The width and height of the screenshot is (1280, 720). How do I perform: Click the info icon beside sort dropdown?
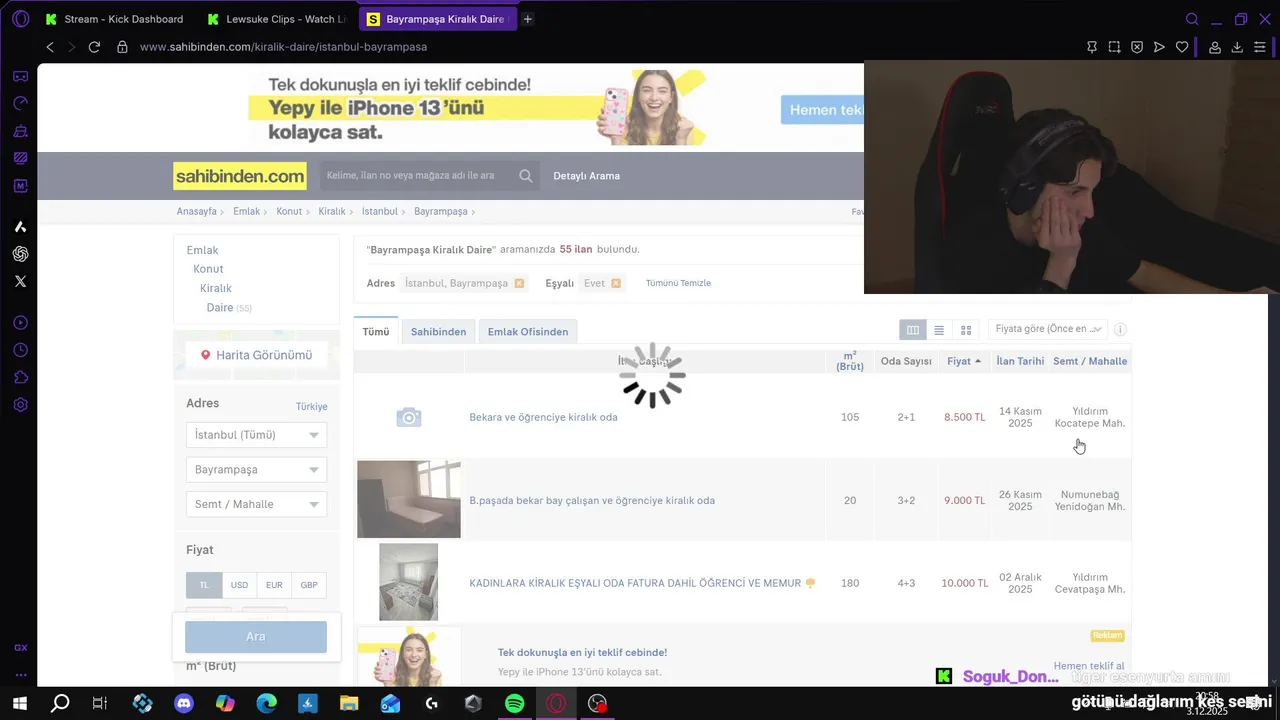pyautogui.click(x=1120, y=329)
